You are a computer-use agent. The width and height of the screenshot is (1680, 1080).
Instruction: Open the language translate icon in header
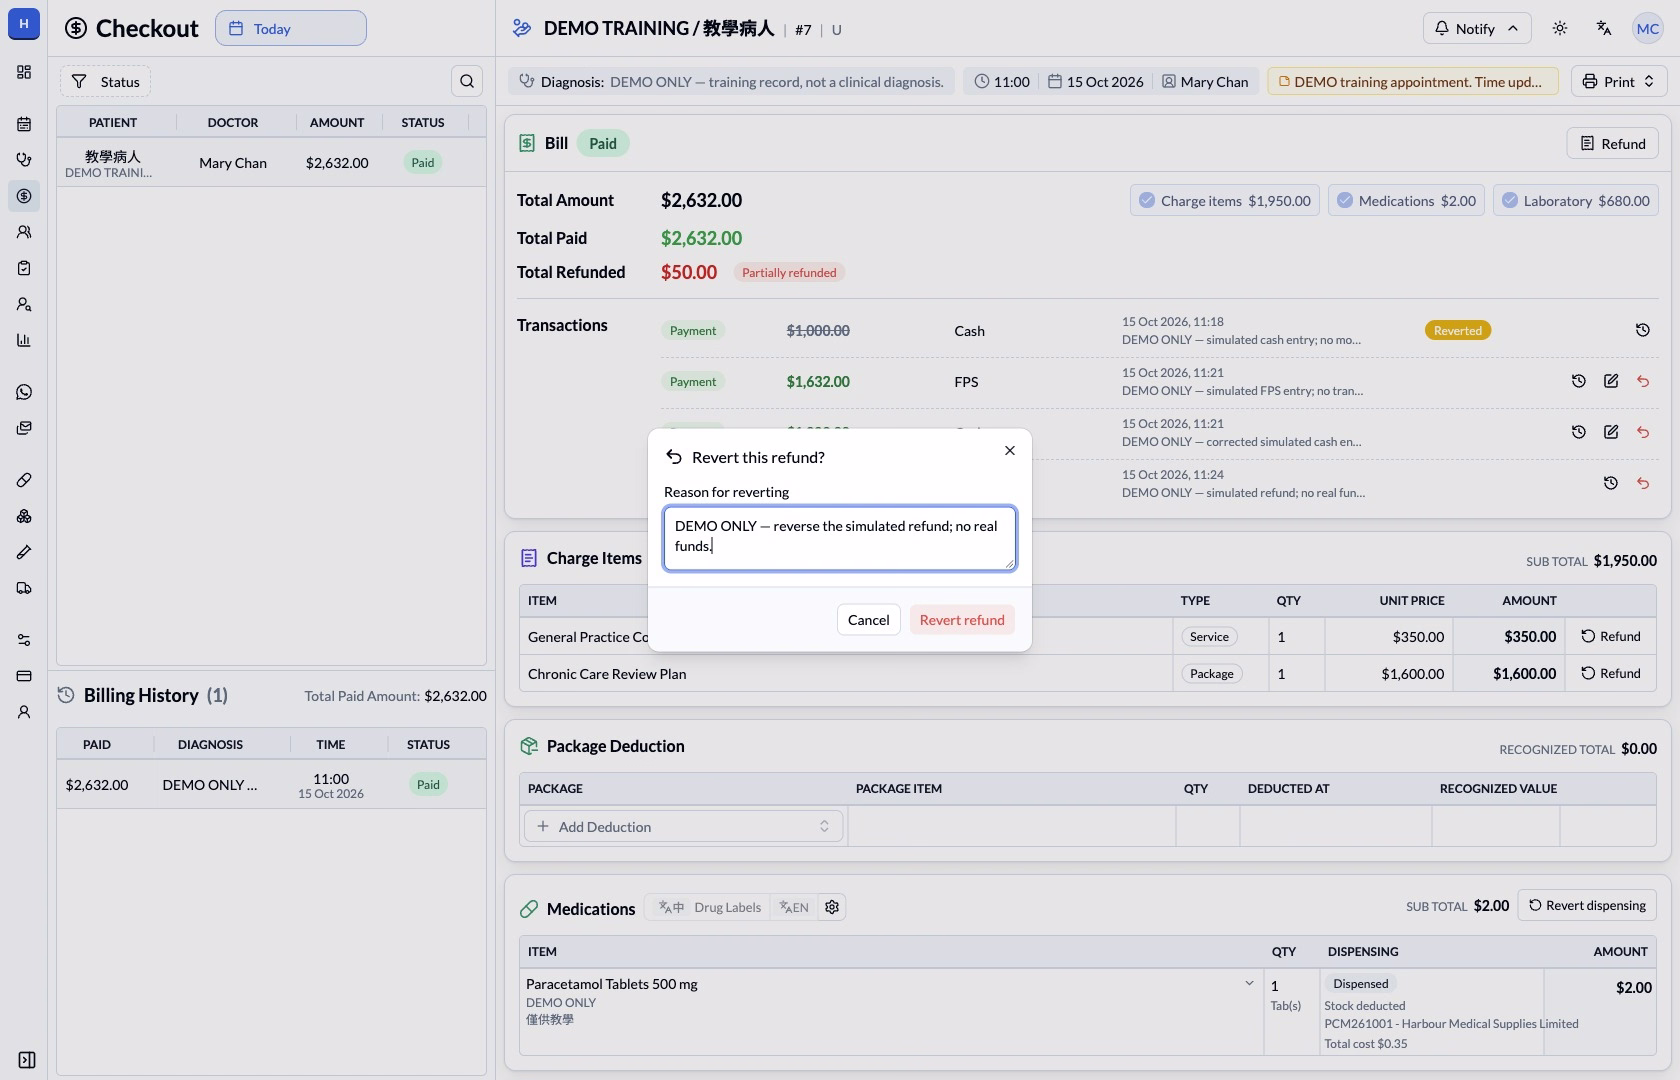click(x=1604, y=28)
